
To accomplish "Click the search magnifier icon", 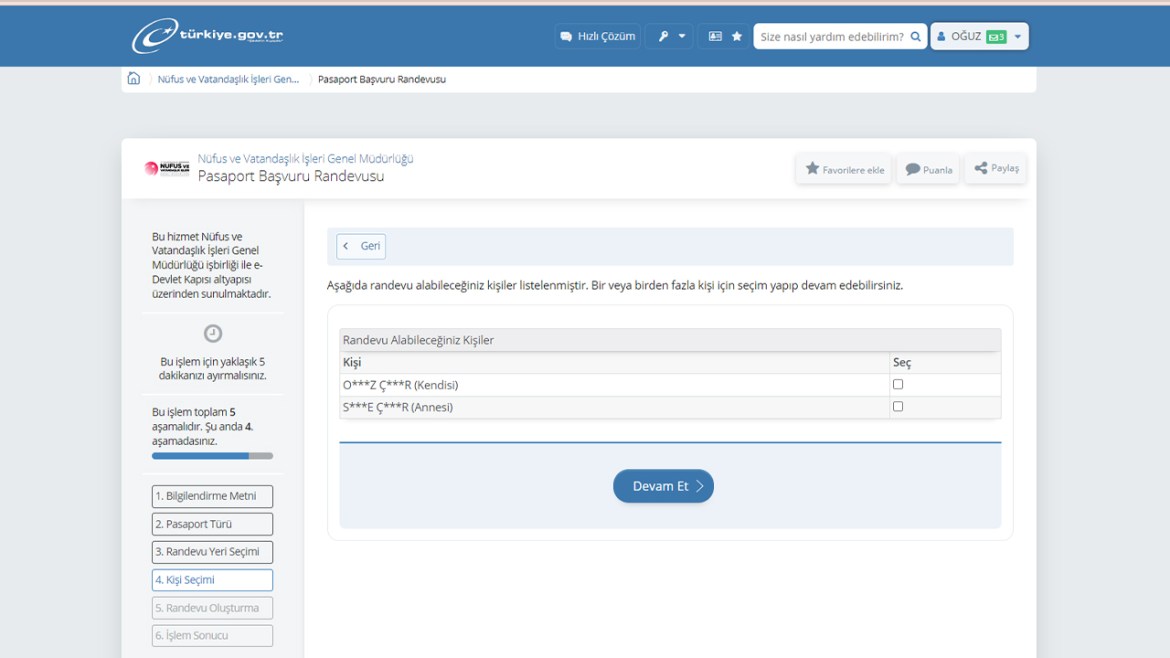I will pyautogui.click(x=915, y=37).
